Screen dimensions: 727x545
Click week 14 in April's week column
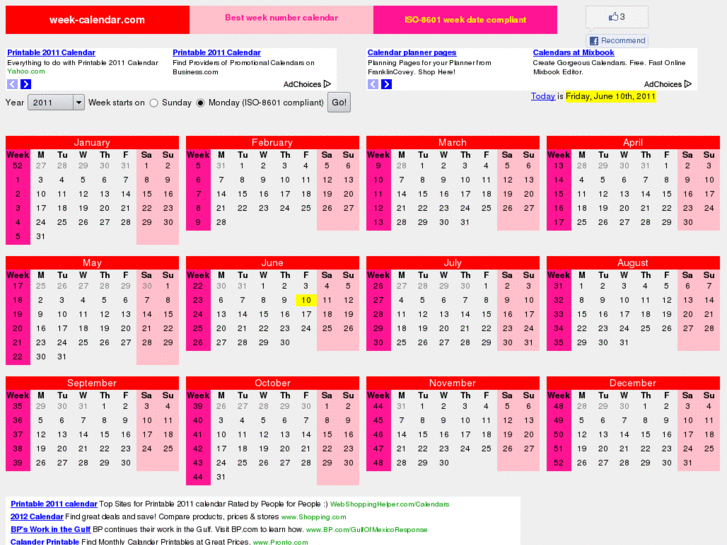tap(559, 180)
